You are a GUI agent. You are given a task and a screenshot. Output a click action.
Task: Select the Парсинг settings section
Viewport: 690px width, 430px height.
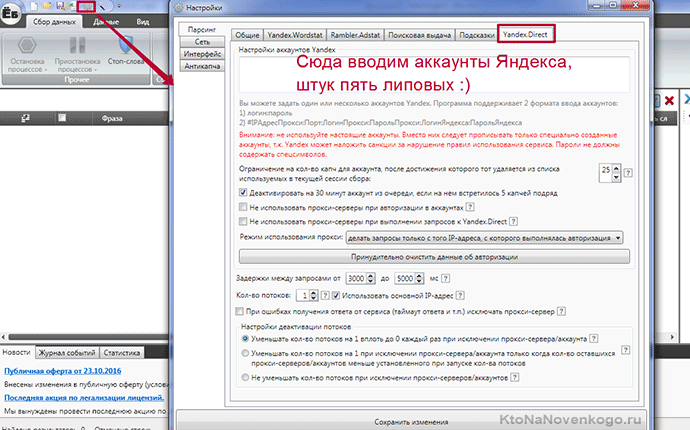tap(202, 29)
